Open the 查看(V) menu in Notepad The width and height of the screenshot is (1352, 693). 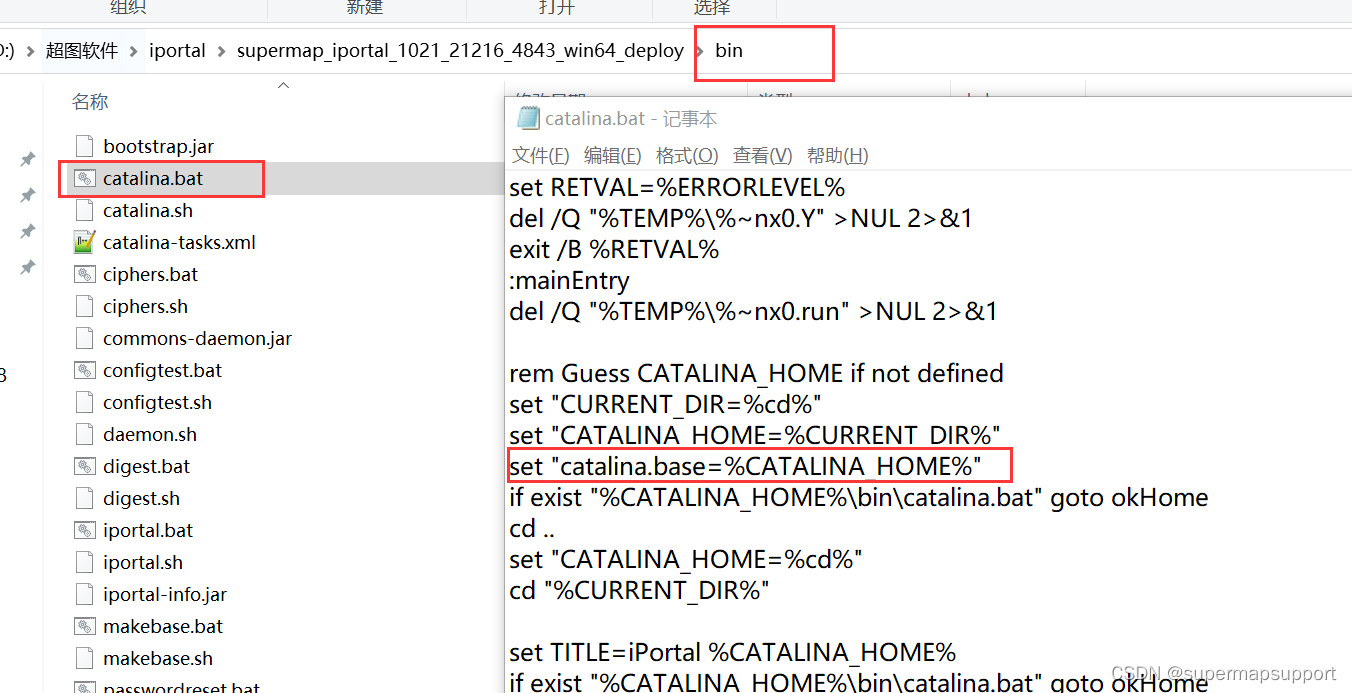[x=763, y=155]
